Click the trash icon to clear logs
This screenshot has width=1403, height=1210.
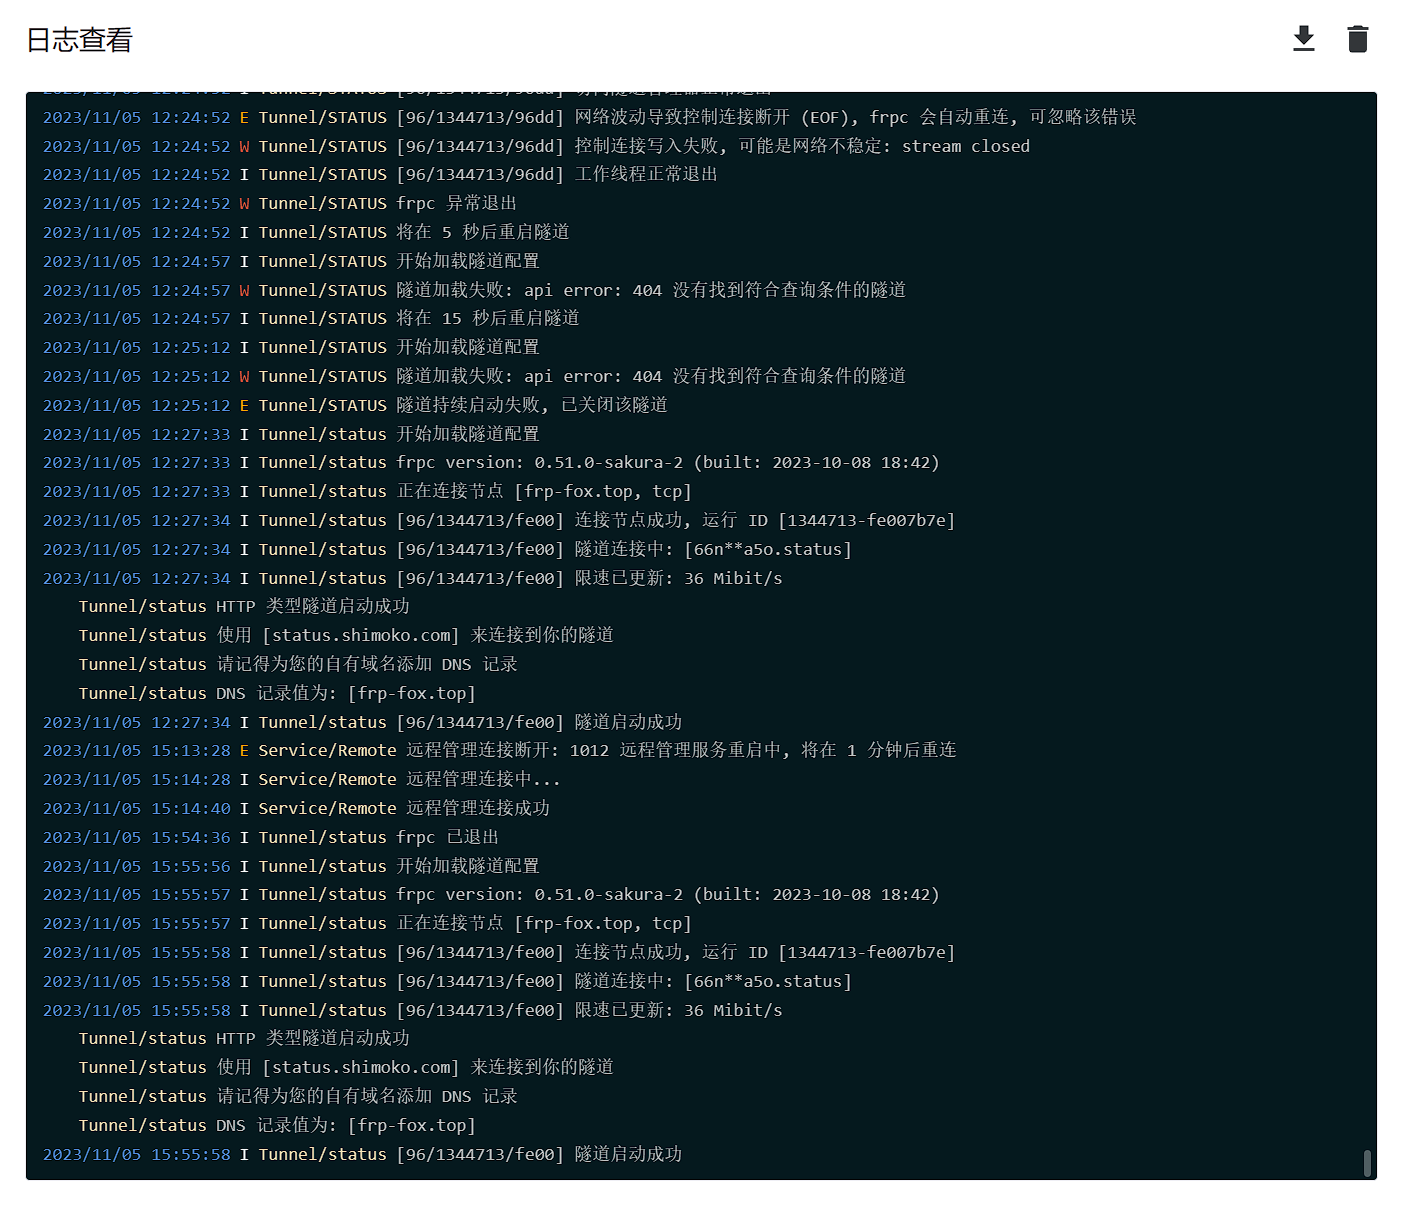pos(1357,38)
